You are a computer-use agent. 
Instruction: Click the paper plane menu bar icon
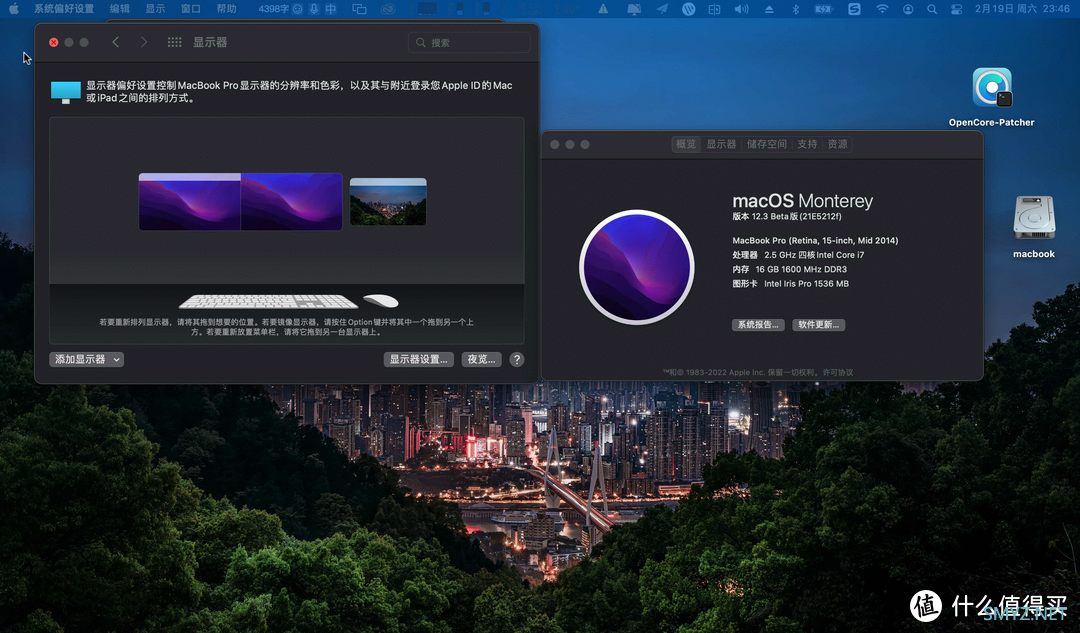click(x=662, y=9)
